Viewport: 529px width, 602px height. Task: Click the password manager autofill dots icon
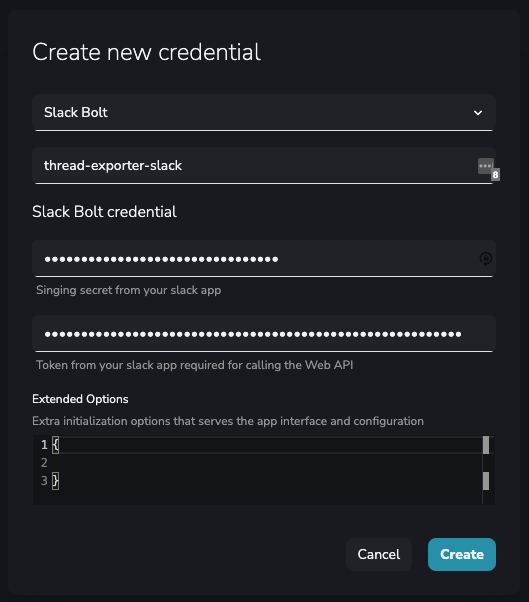pyautogui.click(x=485, y=166)
